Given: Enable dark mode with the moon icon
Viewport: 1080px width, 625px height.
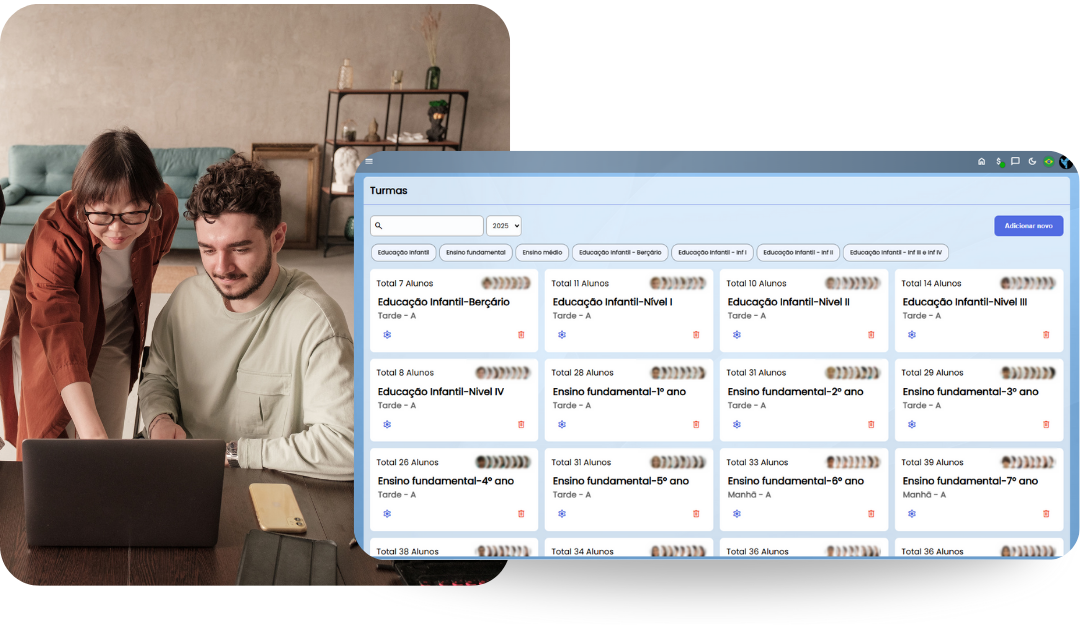Looking at the screenshot, I should (1032, 161).
